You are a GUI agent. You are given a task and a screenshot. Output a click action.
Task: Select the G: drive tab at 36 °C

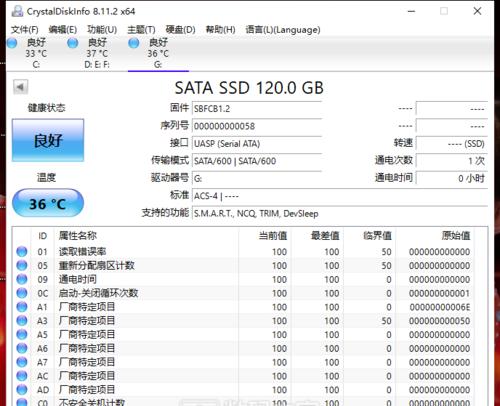pos(158,53)
